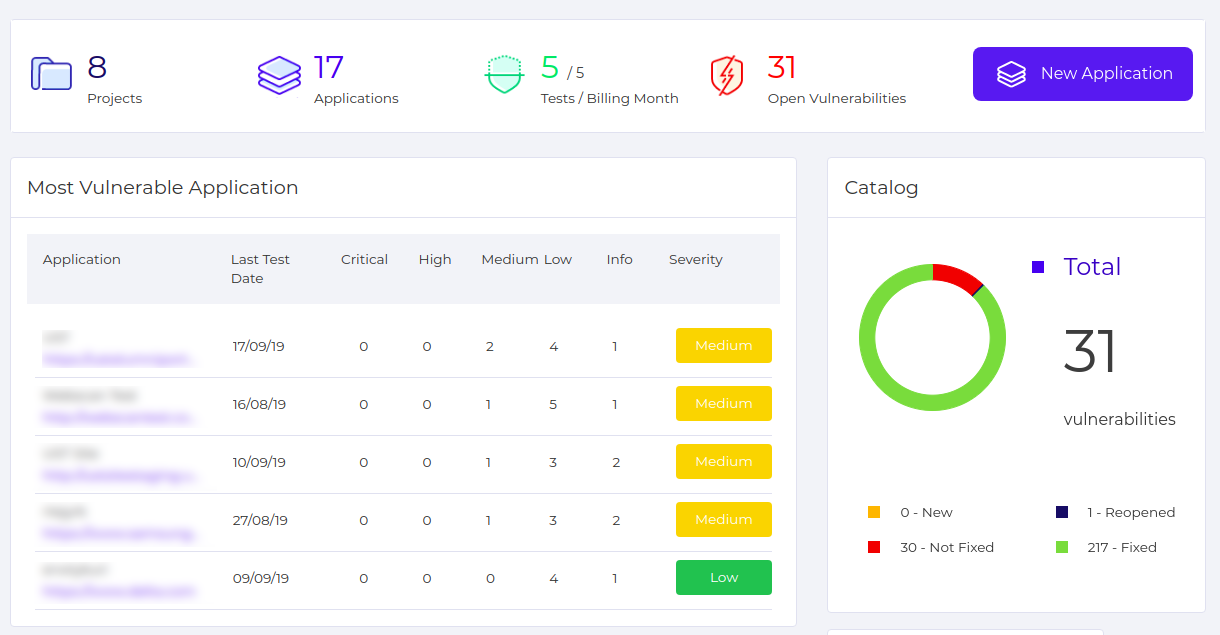Click the layers icon inside New Application button

[1011, 74]
